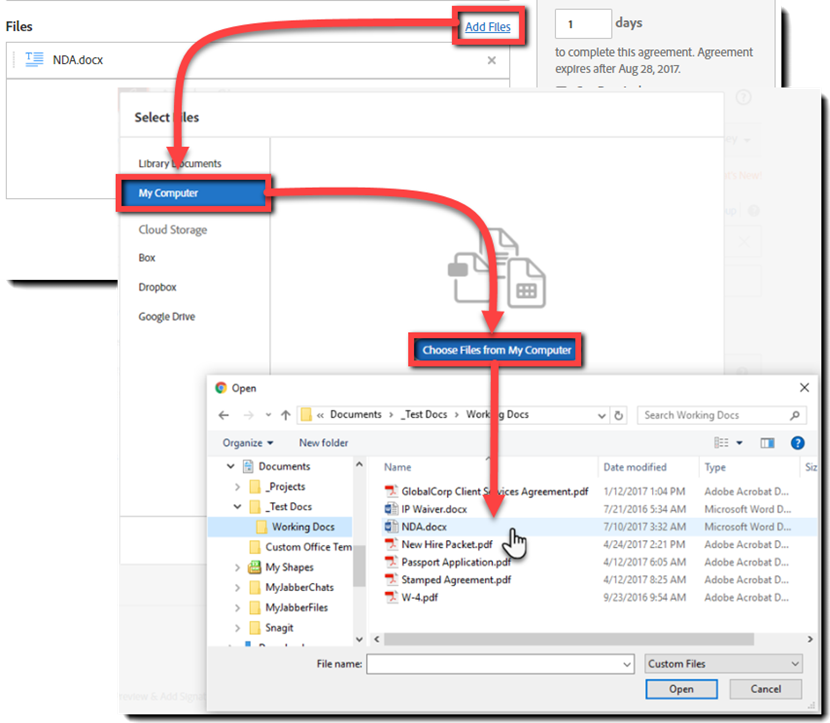Go back using the left arrow in Open dialog
Viewport: 830px width, 723px height.
pyautogui.click(x=224, y=415)
